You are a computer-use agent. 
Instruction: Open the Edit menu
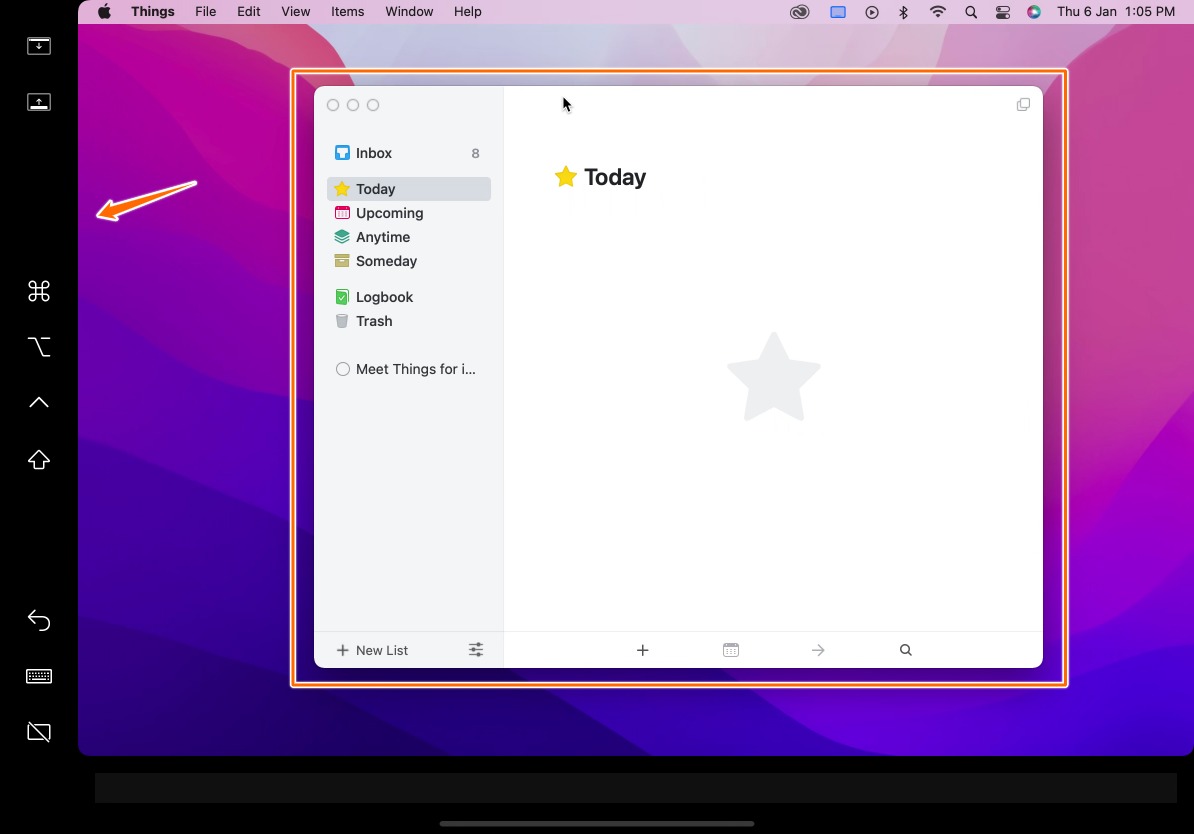tap(248, 11)
